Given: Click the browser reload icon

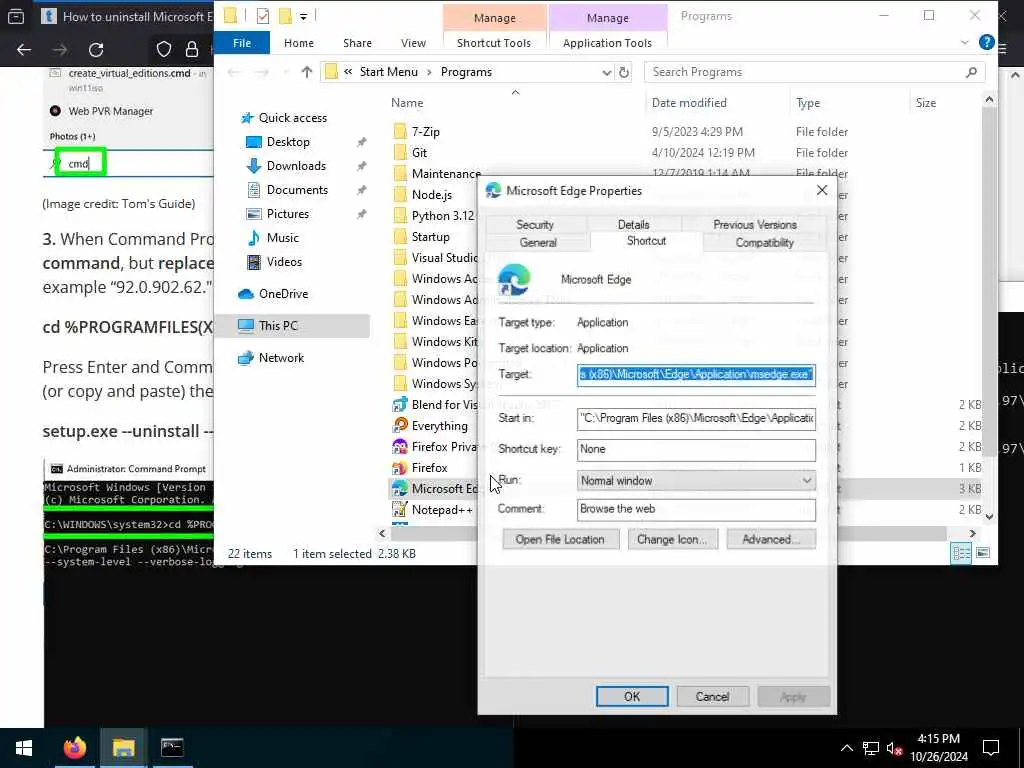Looking at the screenshot, I should [96, 50].
